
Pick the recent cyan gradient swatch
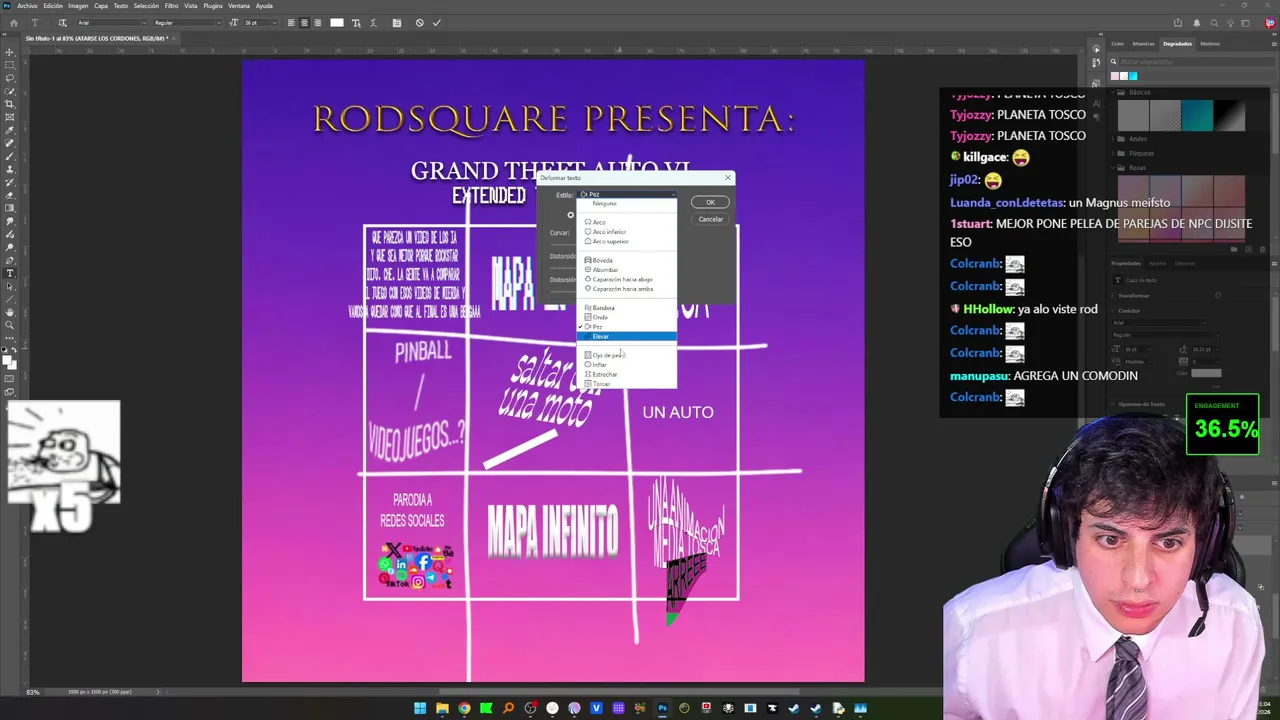[x=1132, y=76]
